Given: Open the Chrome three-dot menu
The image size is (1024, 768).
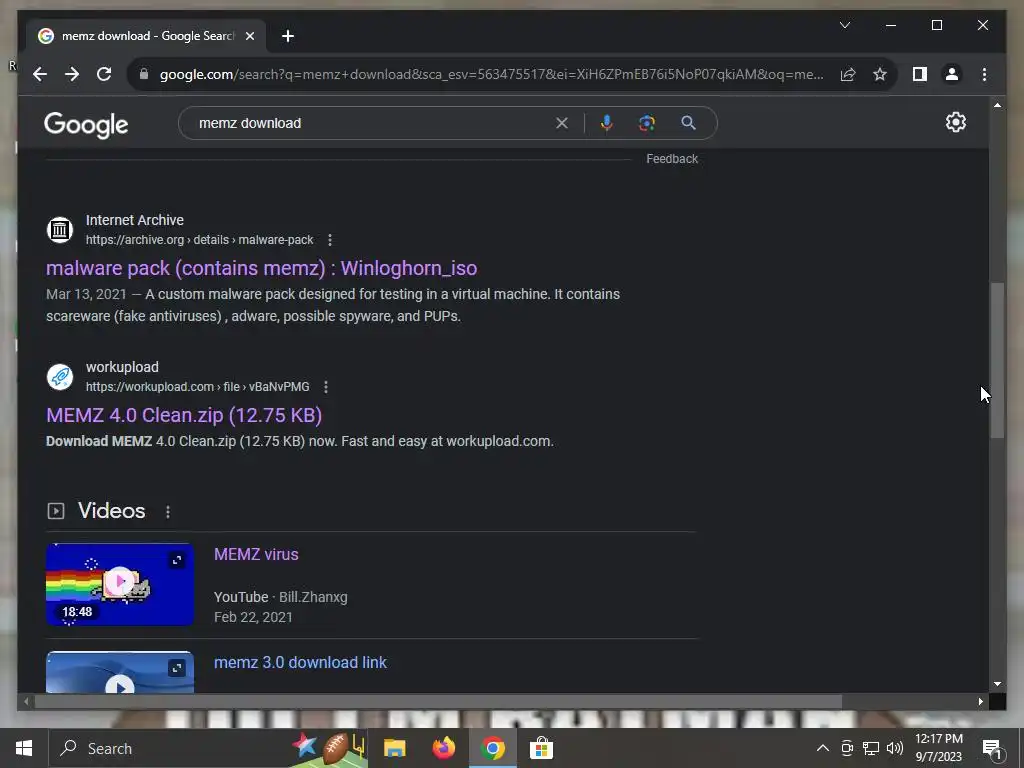Looking at the screenshot, I should (984, 74).
